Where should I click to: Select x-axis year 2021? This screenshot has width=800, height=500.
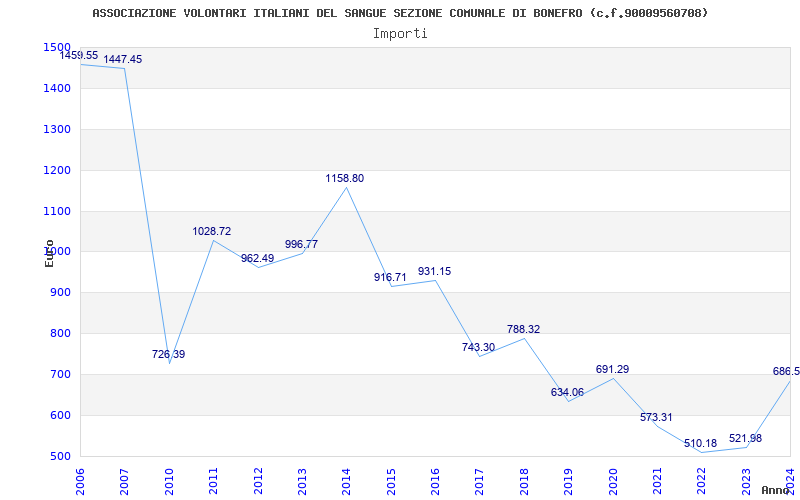(x=657, y=482)
